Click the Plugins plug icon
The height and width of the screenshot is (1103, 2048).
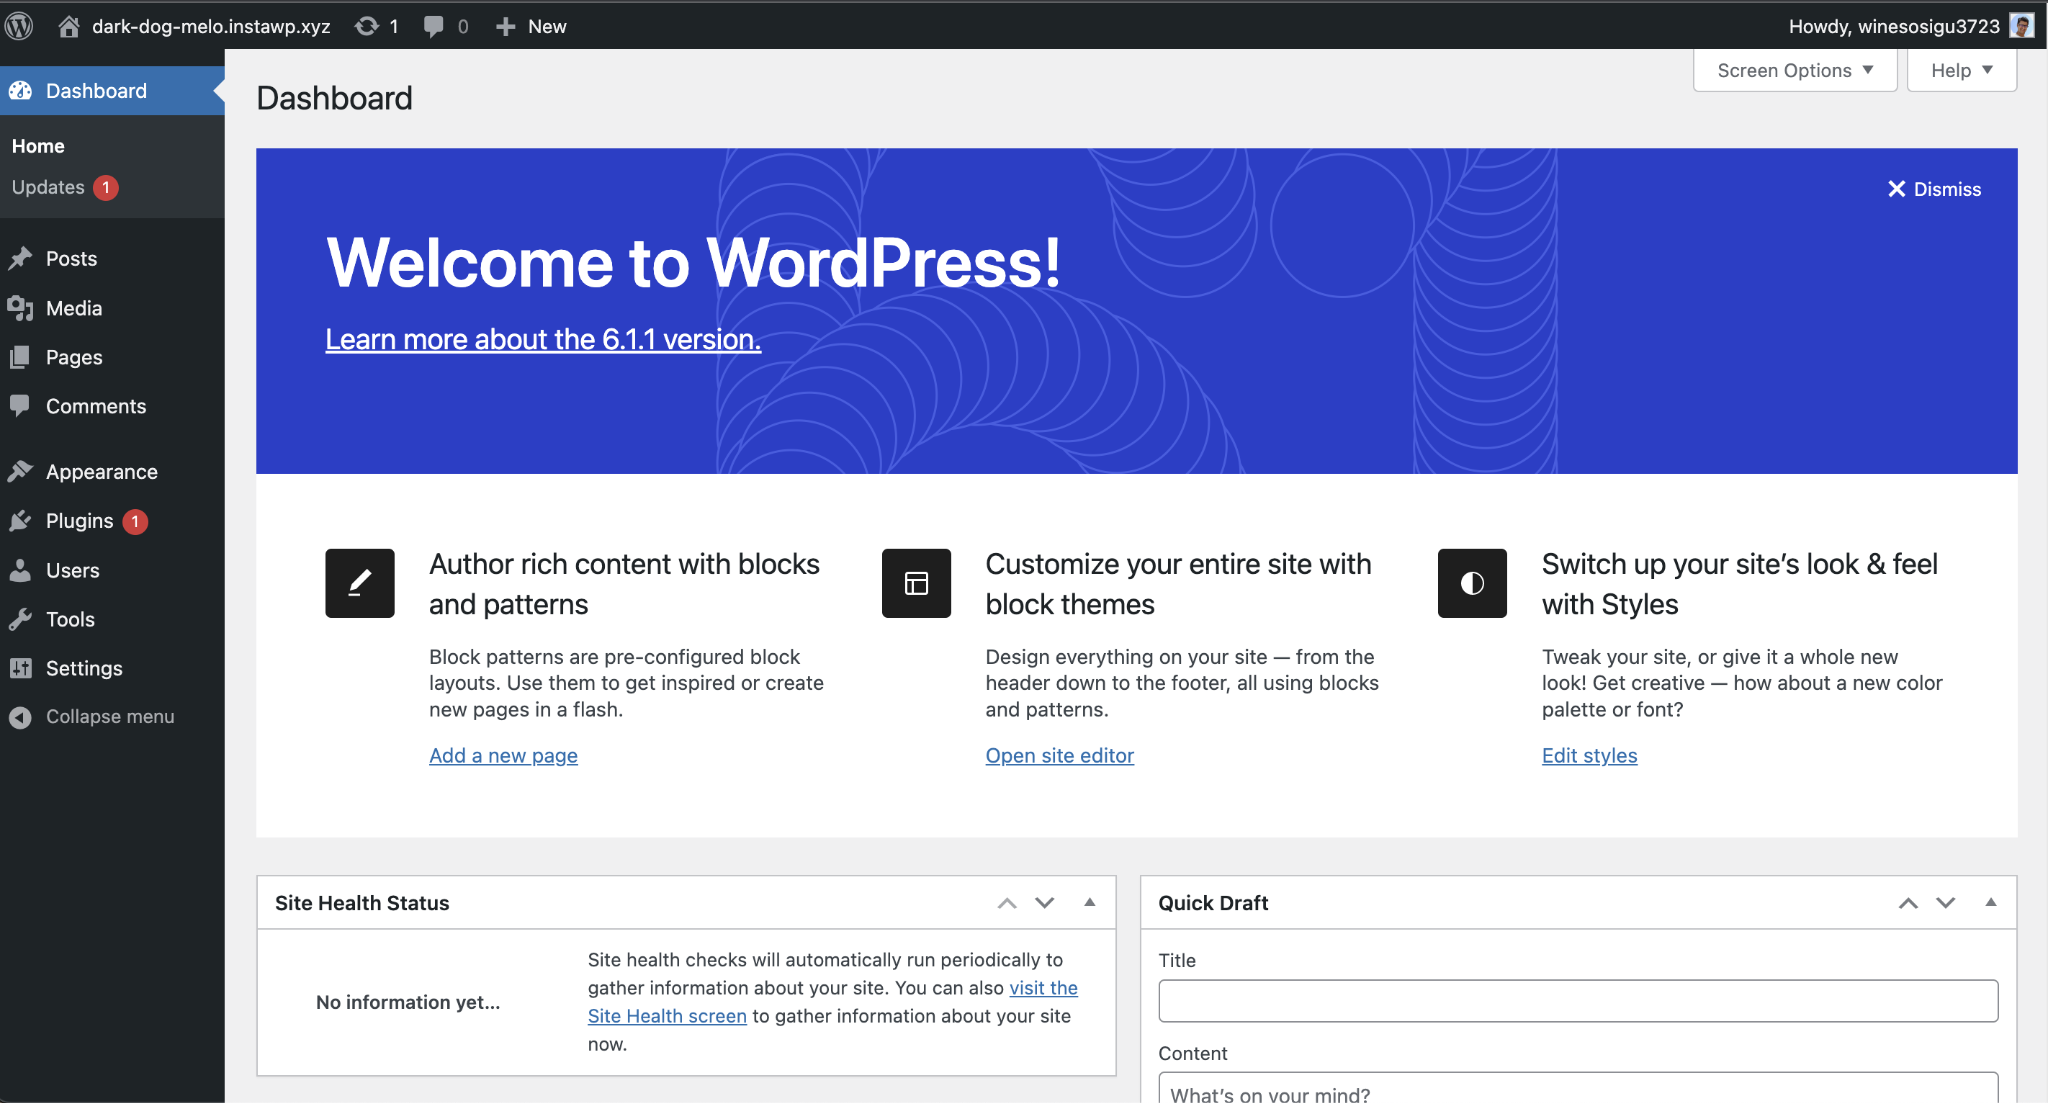point(21,520)
